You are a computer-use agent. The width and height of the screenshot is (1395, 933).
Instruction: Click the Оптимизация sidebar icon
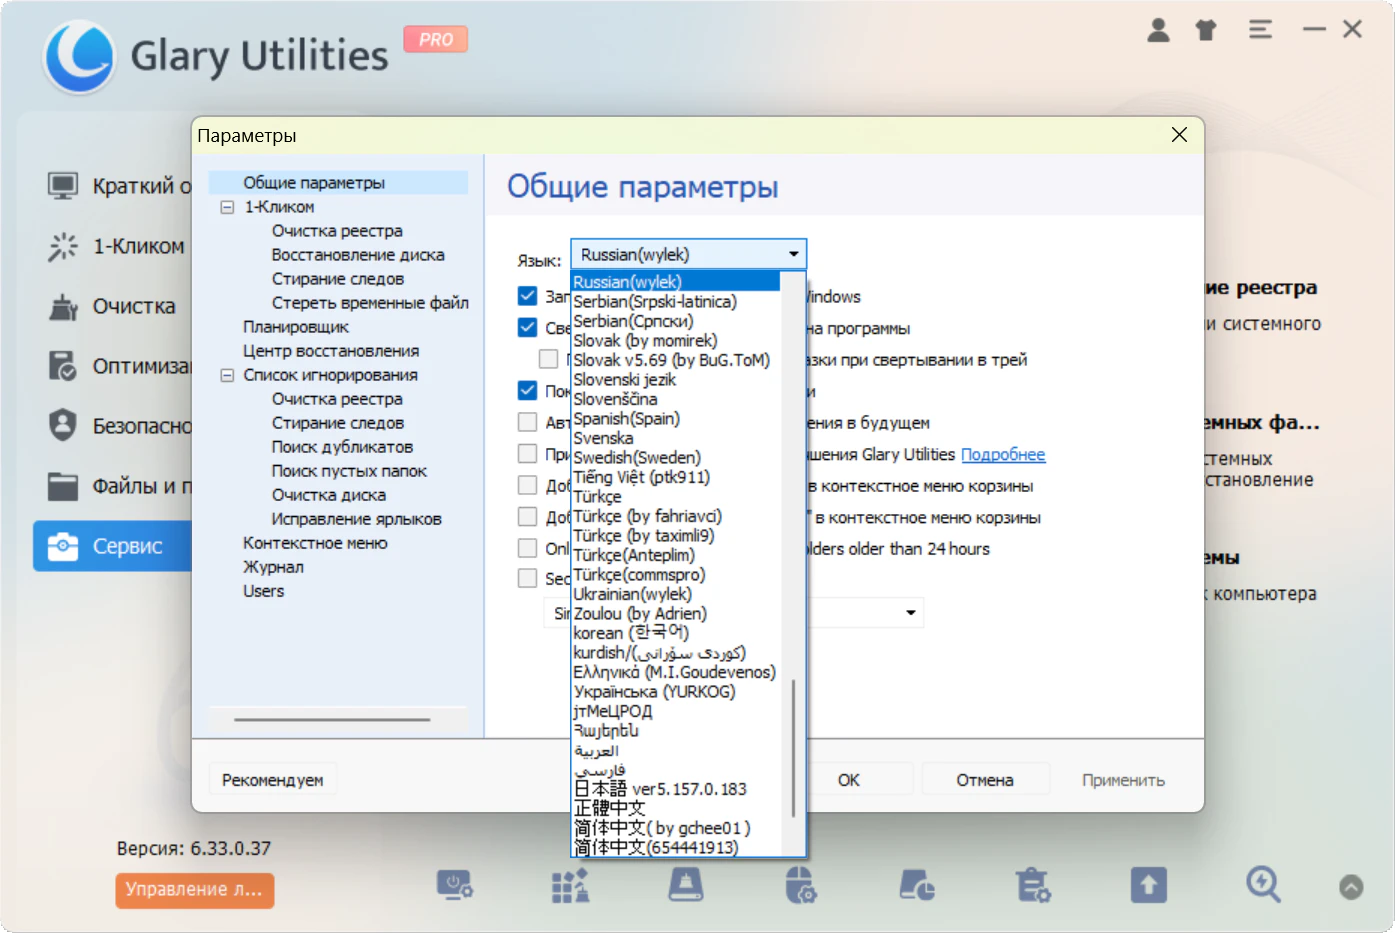(x=63, y=366)
